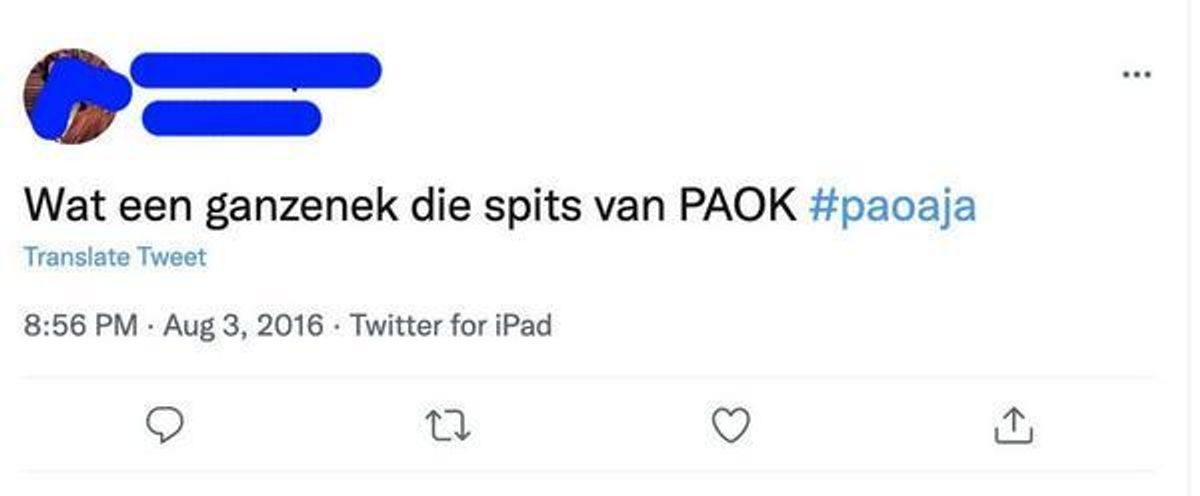Click the redacted username handle below name

tap(231, 118)
